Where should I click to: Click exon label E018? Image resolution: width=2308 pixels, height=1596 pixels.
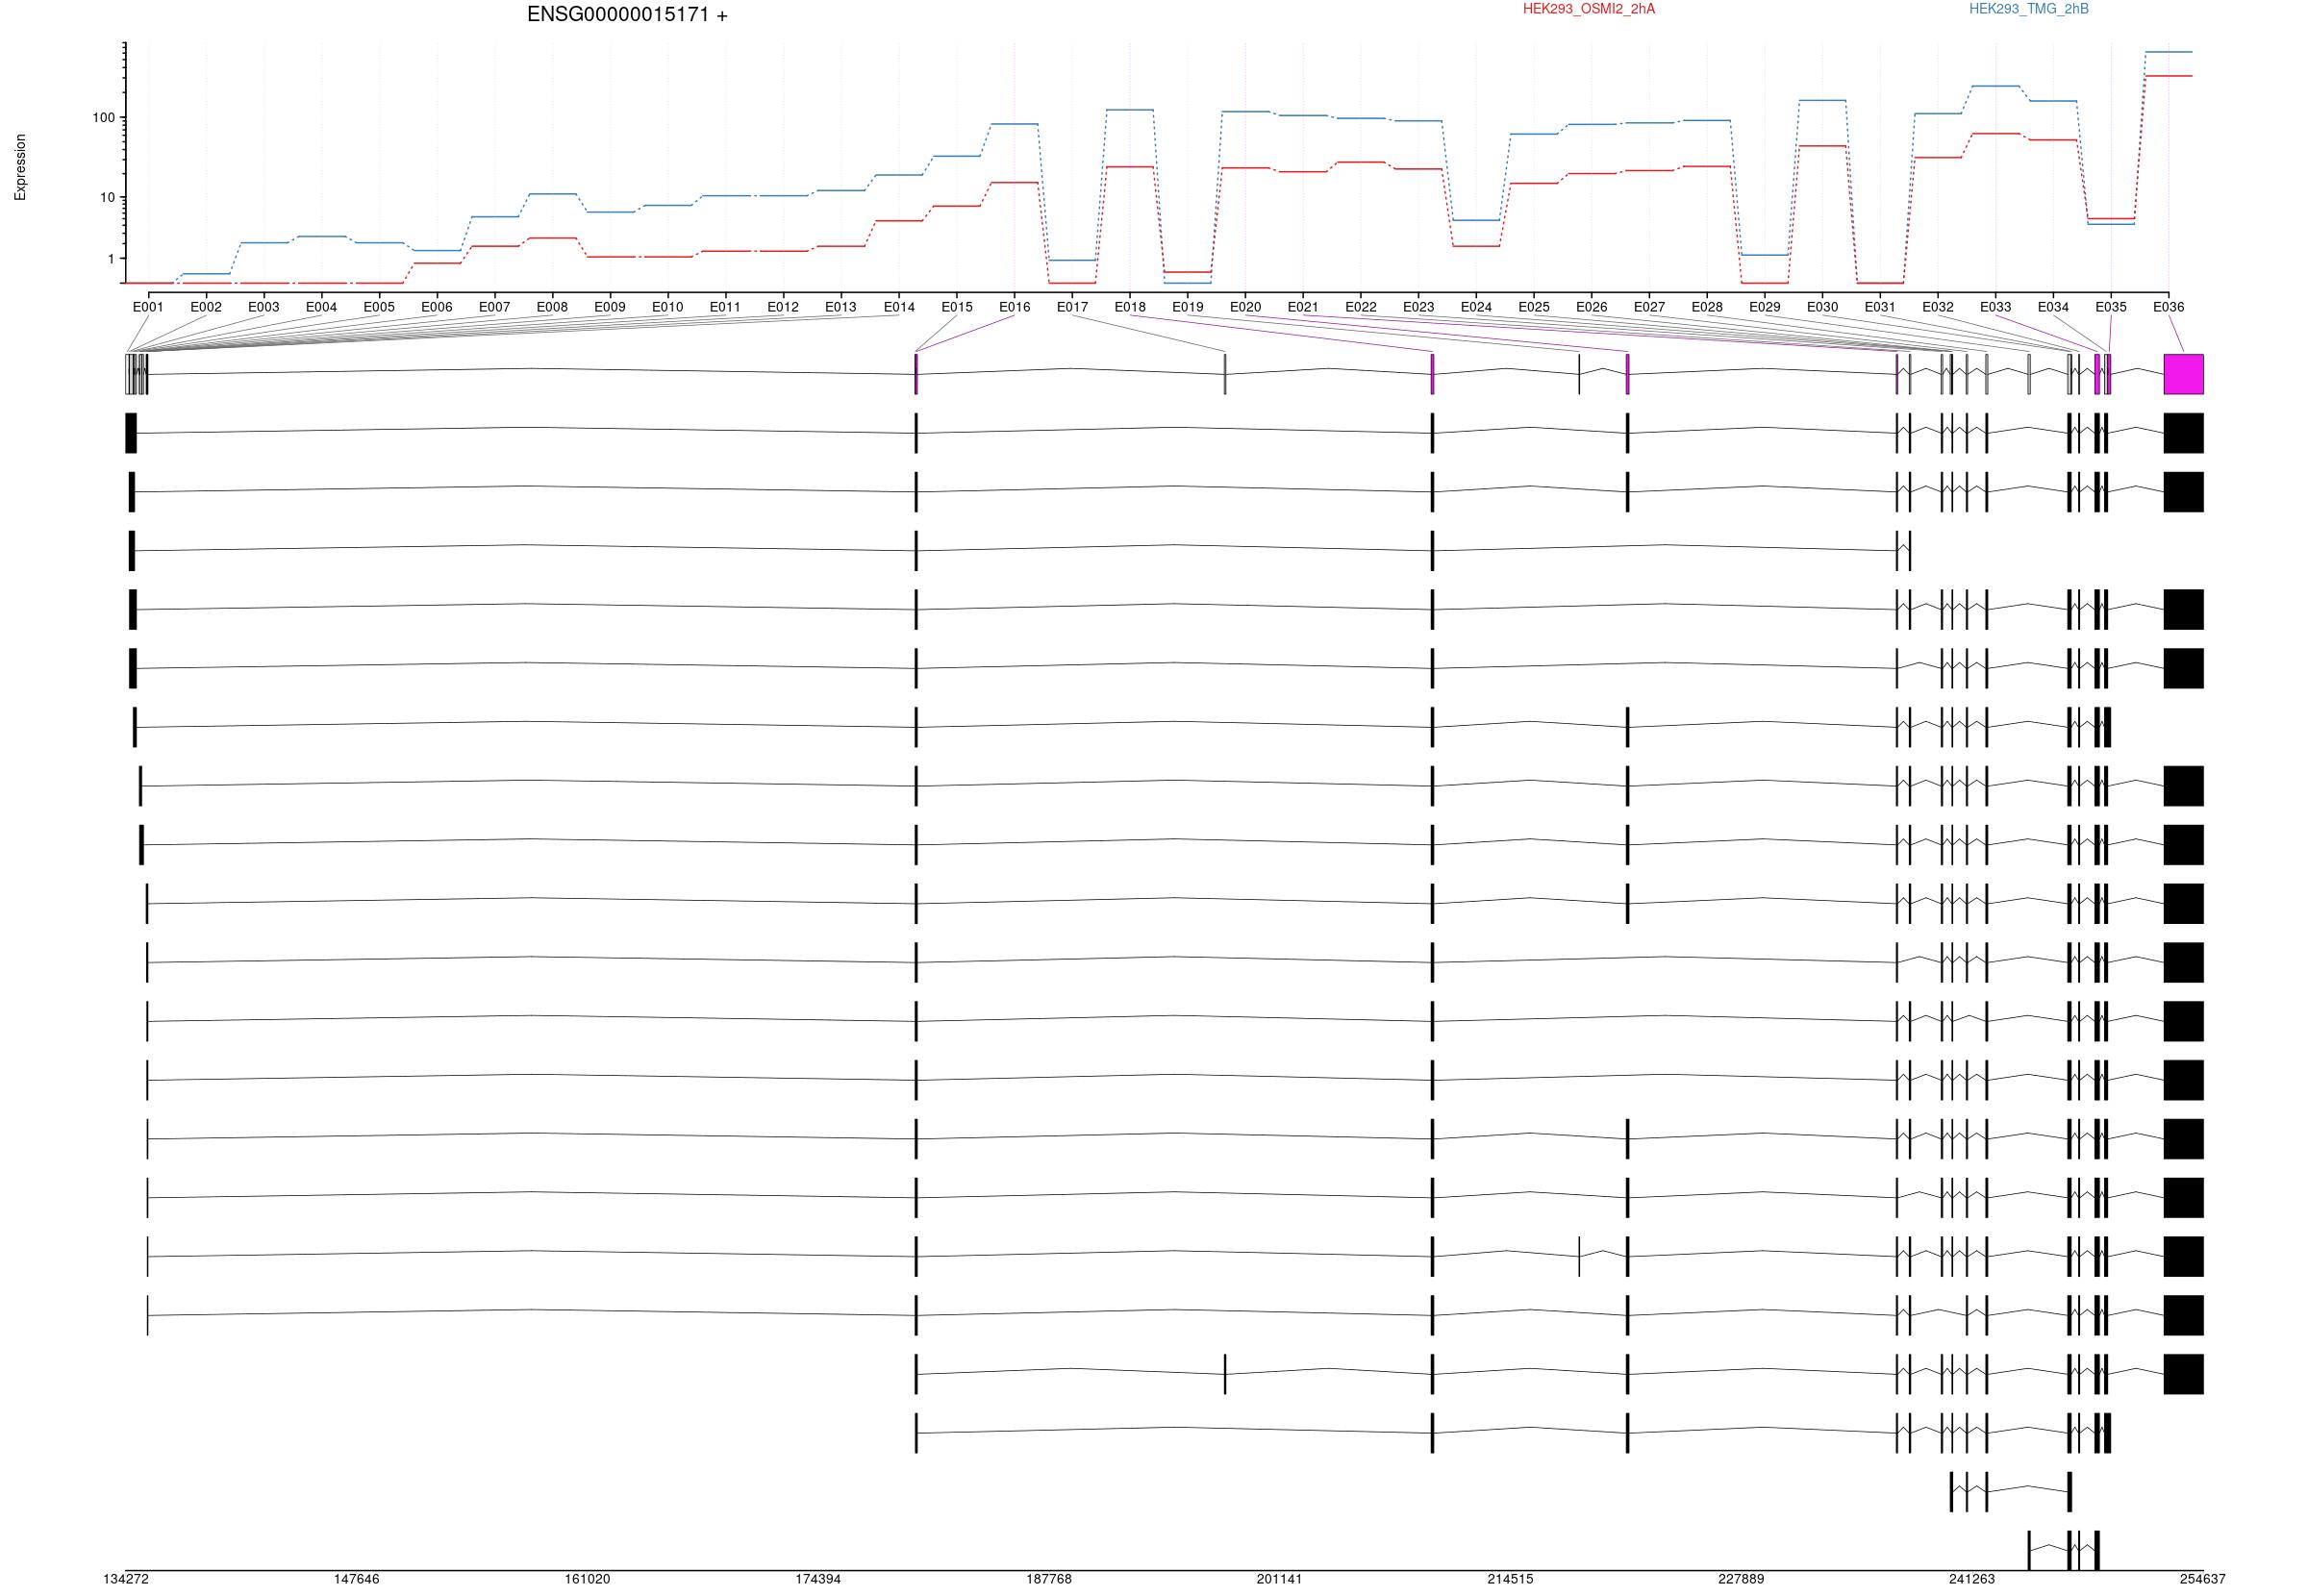[1130, 307]
